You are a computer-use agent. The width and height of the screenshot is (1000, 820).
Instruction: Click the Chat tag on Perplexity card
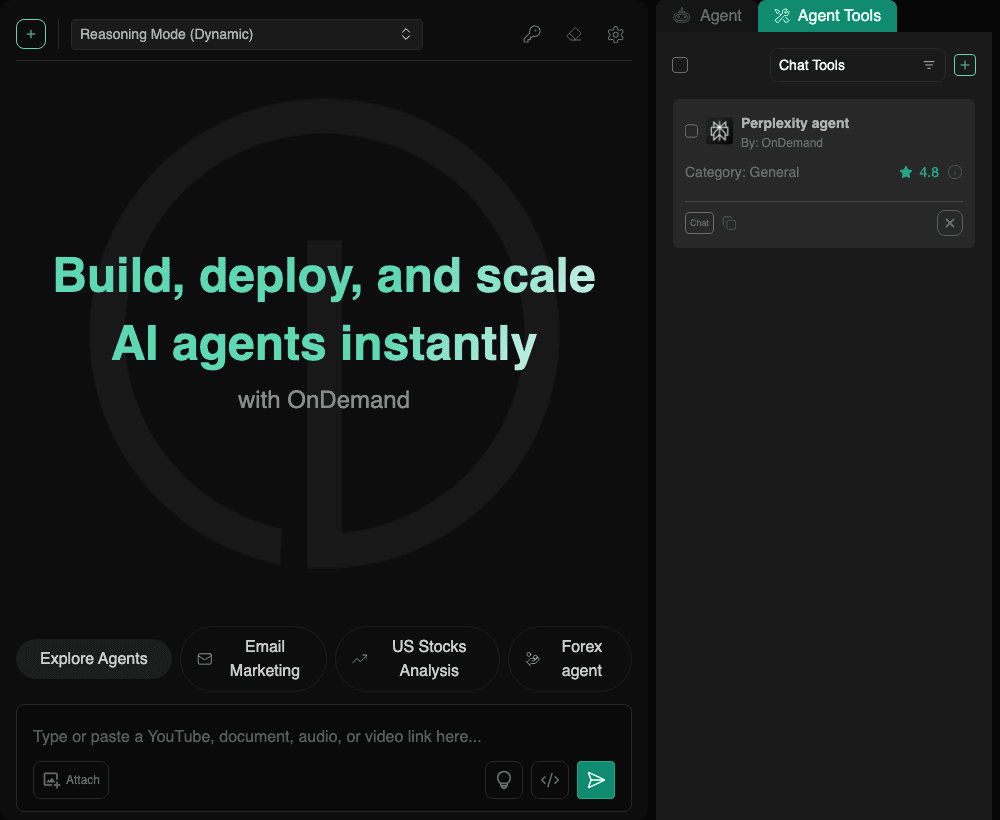point(699,223)
